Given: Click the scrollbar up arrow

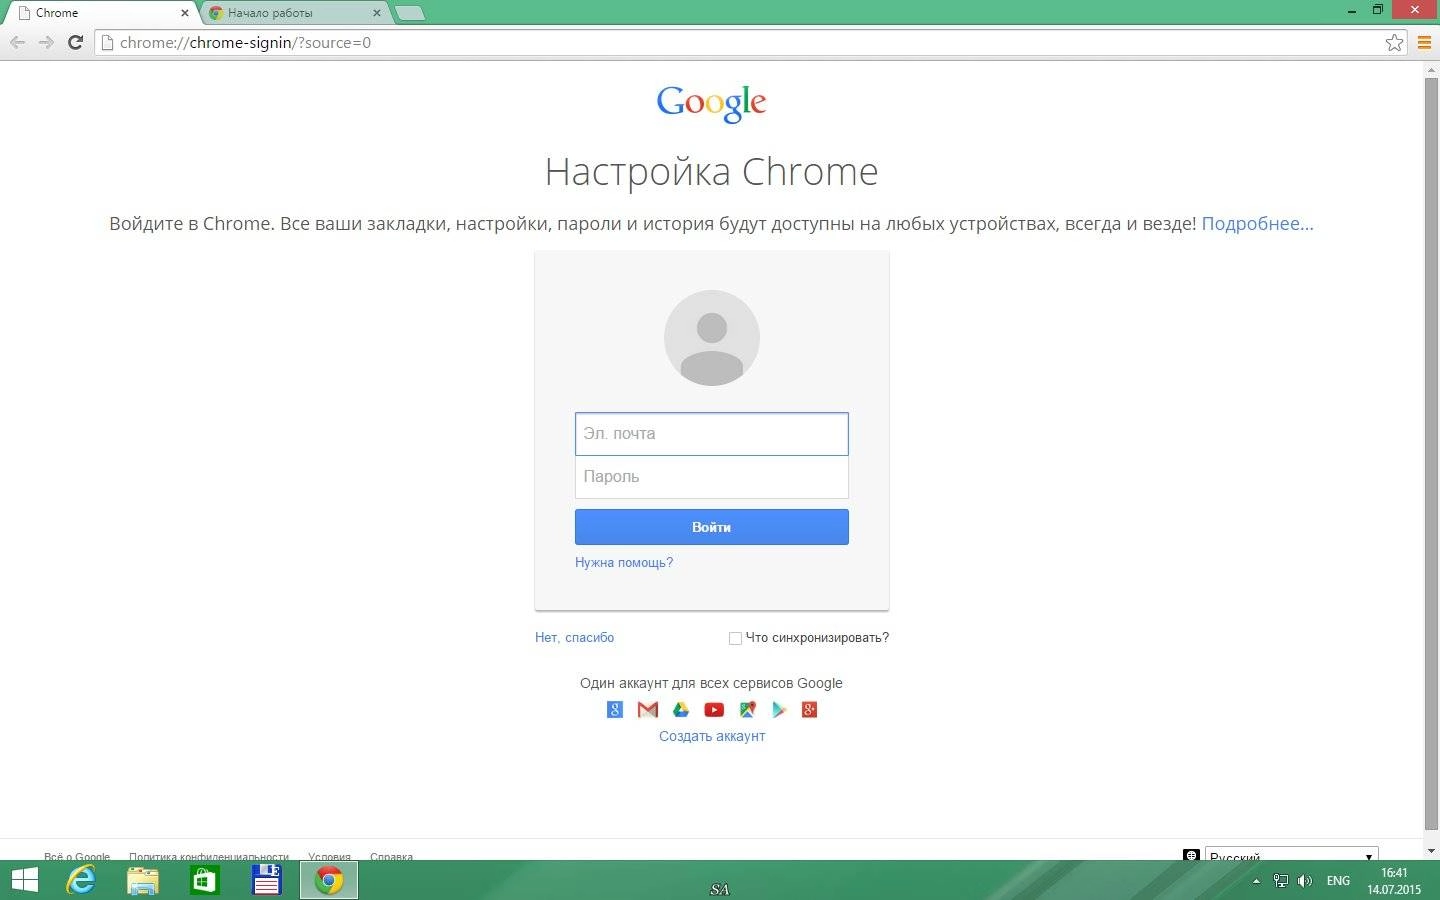Looking at the screenshot, I should [x=1431, y=68].
